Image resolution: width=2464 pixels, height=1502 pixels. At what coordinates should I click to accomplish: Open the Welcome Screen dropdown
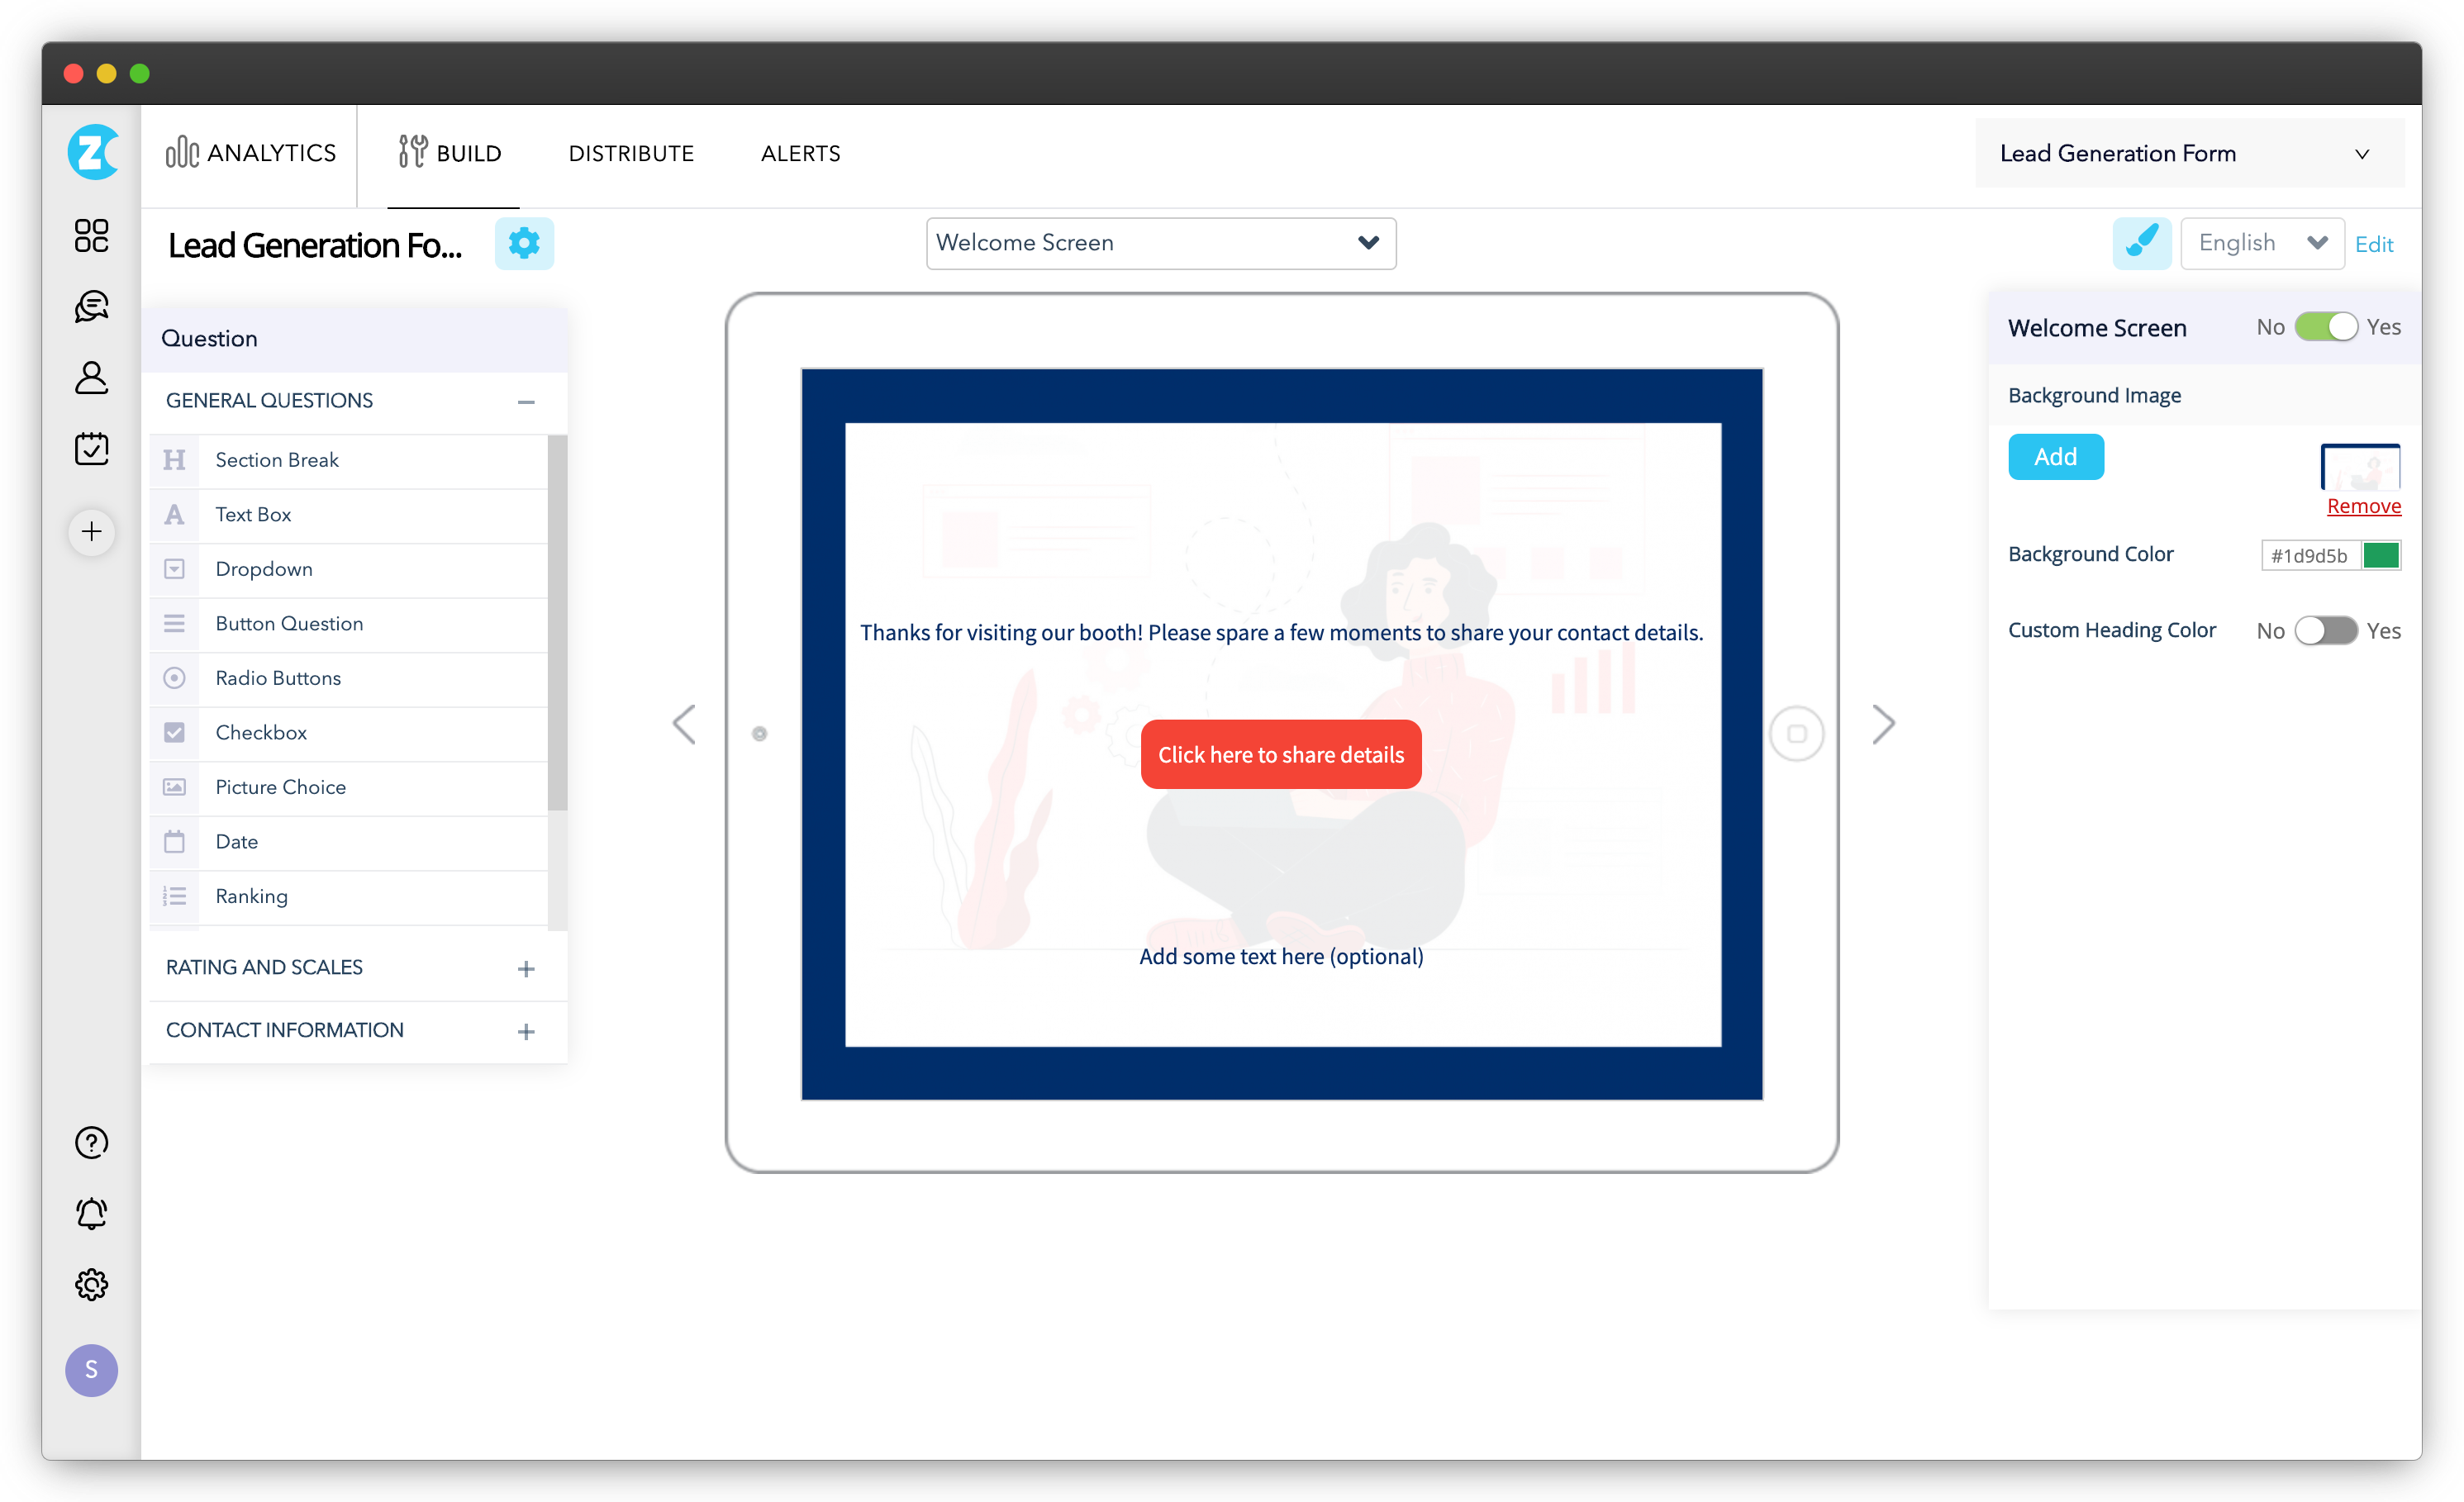pyautogui.click(x=1160, y=243)
